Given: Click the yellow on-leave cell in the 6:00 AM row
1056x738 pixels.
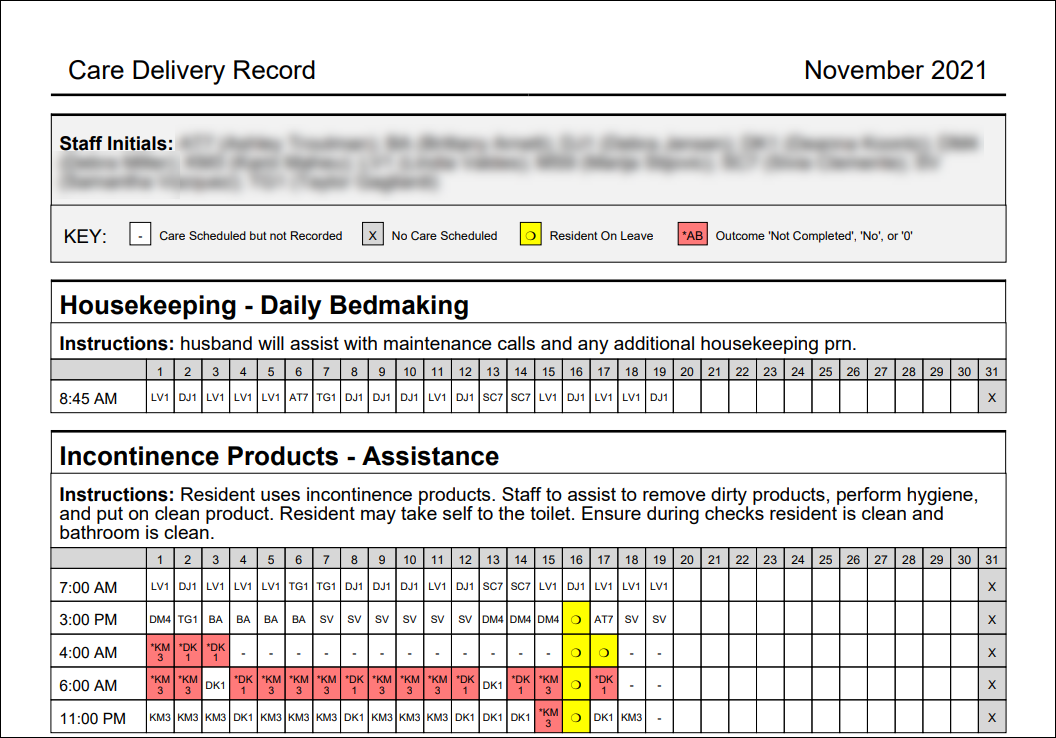Looking at the screenshot, I should pyautogui.click(x=576, y=685).
